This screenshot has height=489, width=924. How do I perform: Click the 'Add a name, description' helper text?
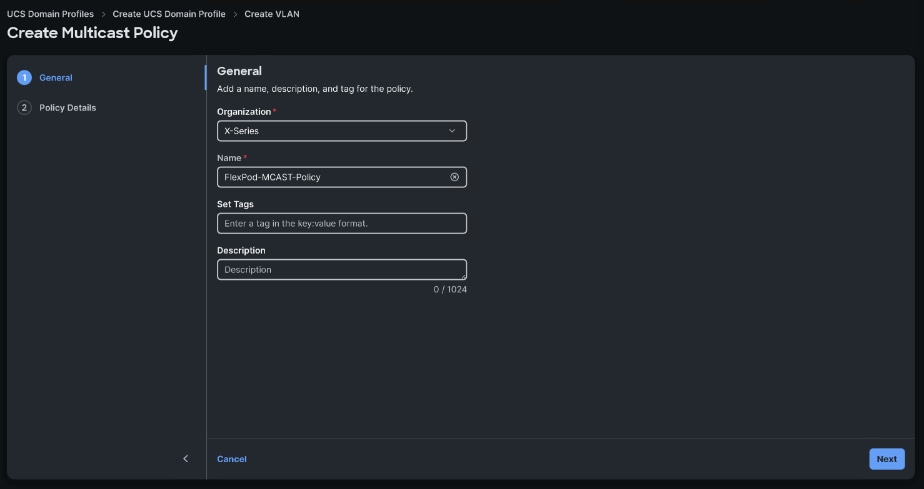pos(315,89)
